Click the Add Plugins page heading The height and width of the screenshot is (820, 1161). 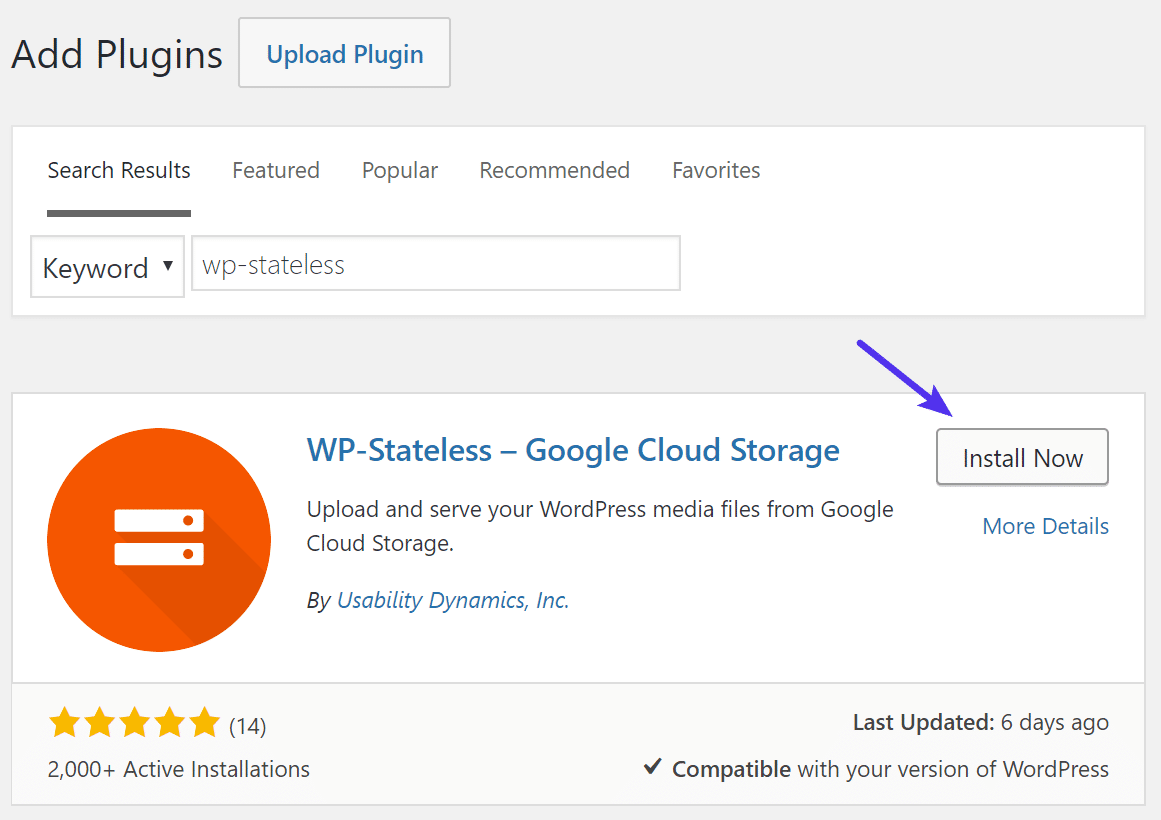[x=115, y=55]
